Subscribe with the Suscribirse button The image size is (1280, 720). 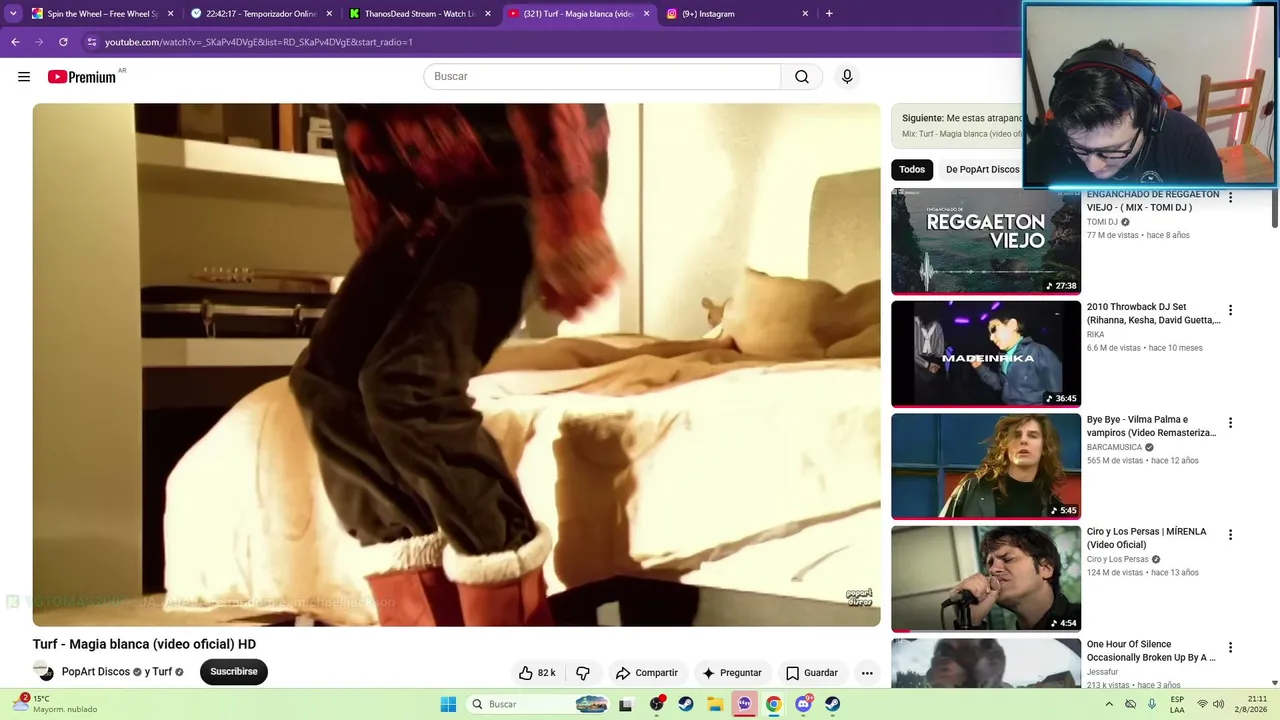(234, 672)
